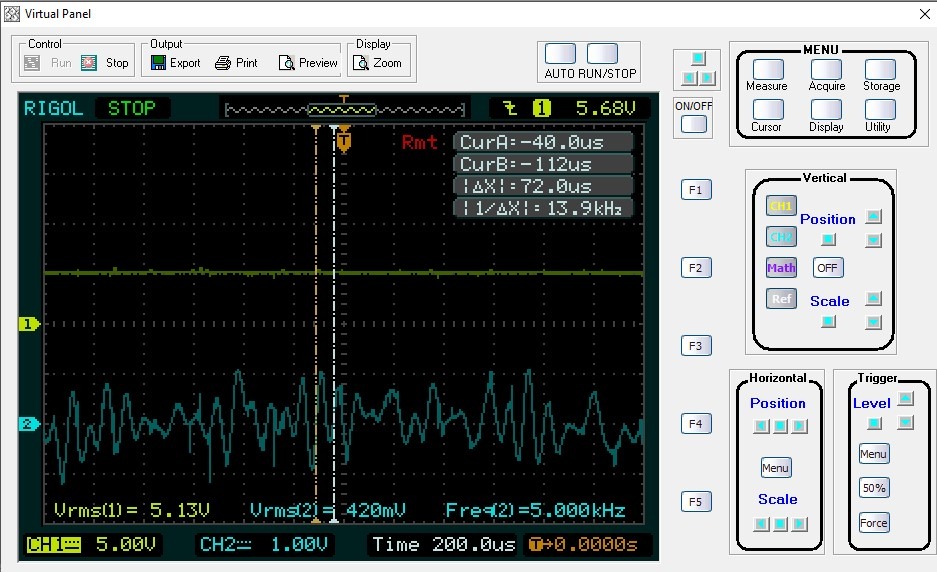Click the '5.68V' trigger level readout

(605, 108)
